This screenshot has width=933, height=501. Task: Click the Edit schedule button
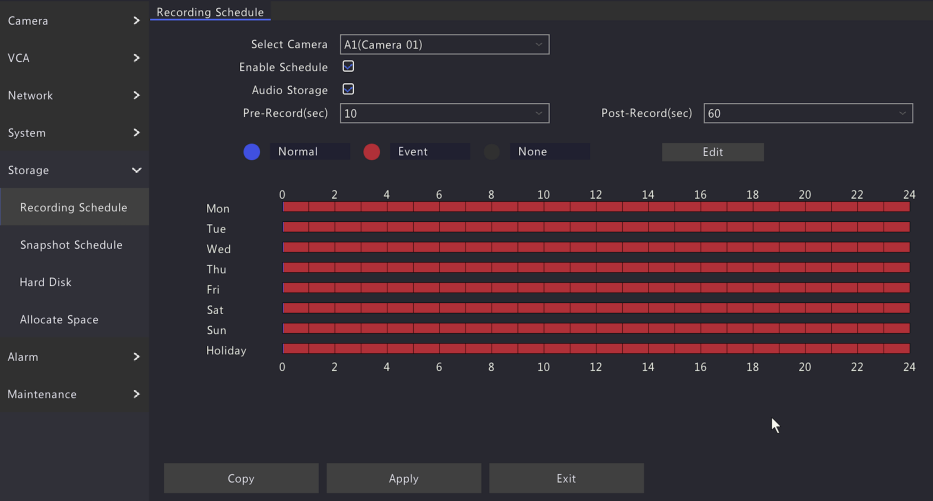tap(713, 152)
